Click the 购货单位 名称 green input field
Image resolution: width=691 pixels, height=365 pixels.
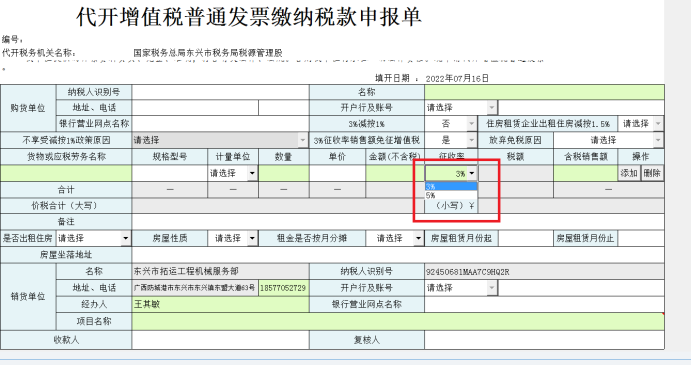click(x=544, y=92)
